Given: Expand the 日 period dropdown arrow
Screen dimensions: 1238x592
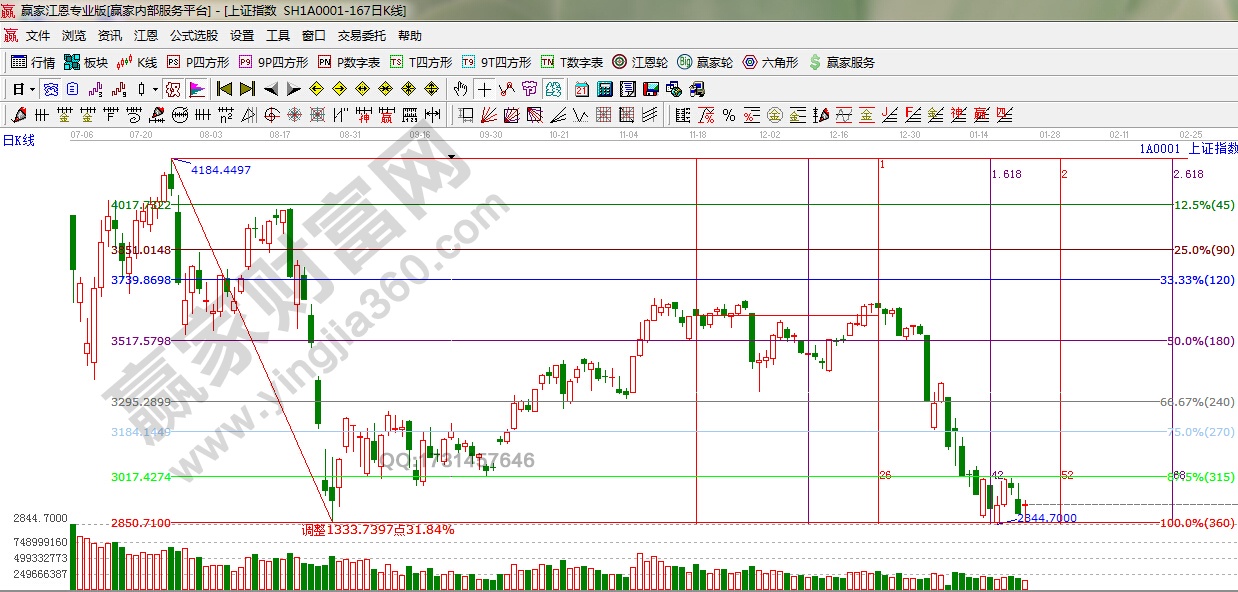Looking at the screenshot, I should pyautogui.click(x=32, y=89).
